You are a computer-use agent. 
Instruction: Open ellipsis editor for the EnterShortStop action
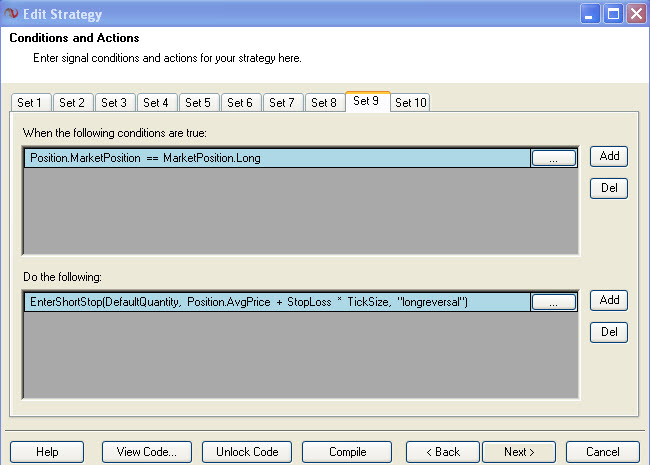coord(553,302)
